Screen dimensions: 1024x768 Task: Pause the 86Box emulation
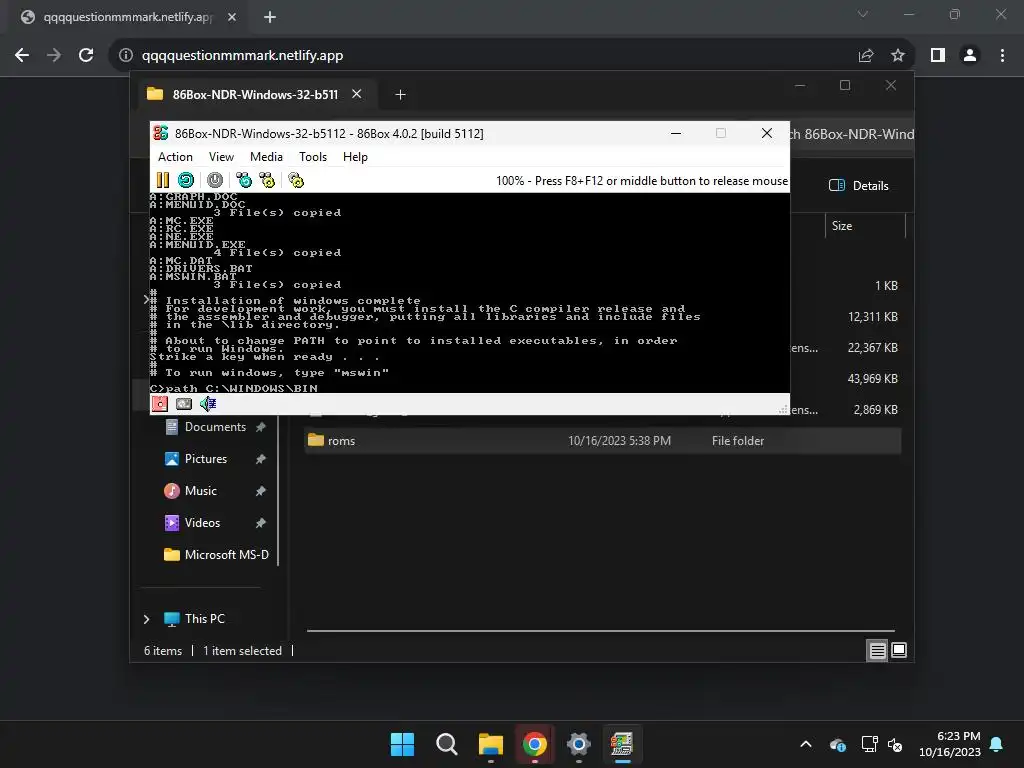pos(163,180)
